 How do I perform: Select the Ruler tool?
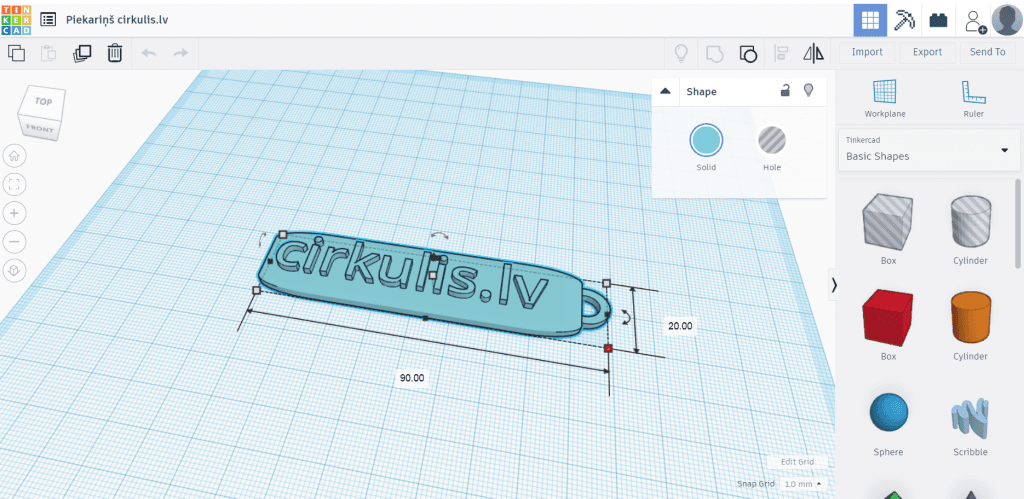[973, 99]
